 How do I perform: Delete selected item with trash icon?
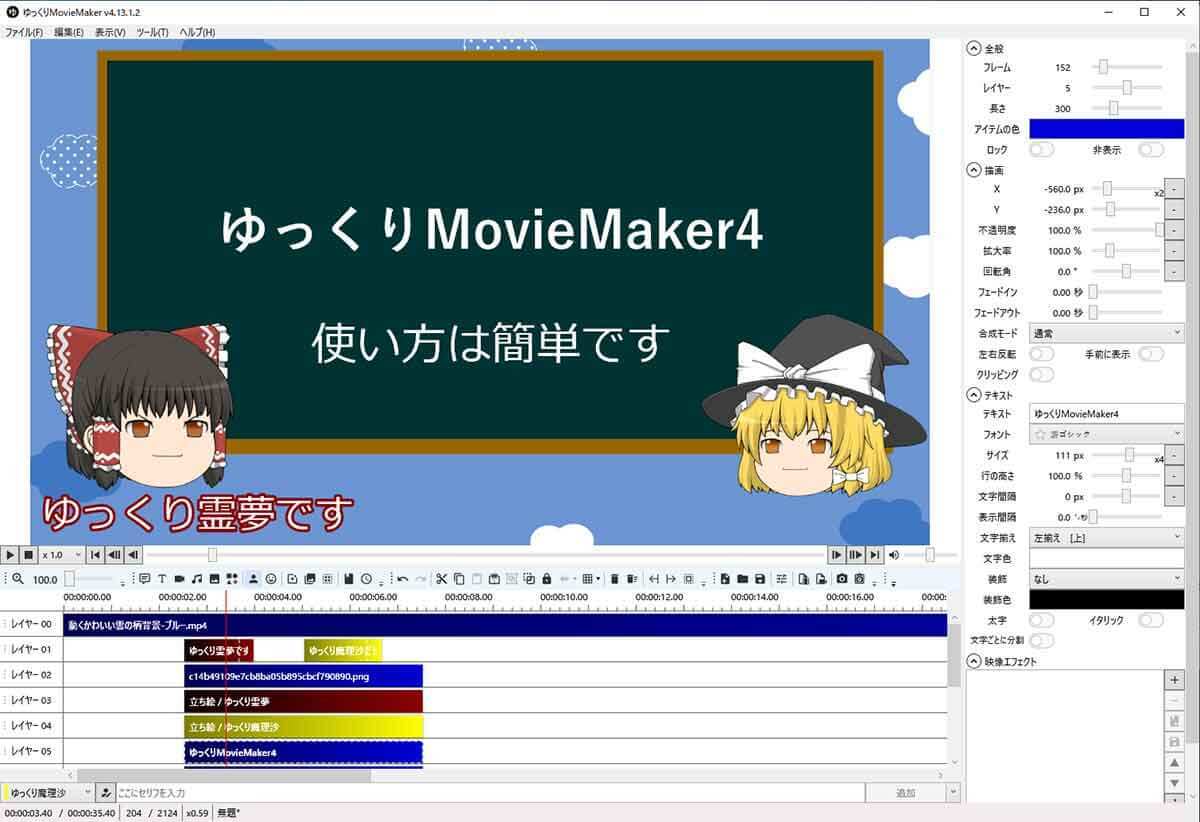(x=615, y=579)
